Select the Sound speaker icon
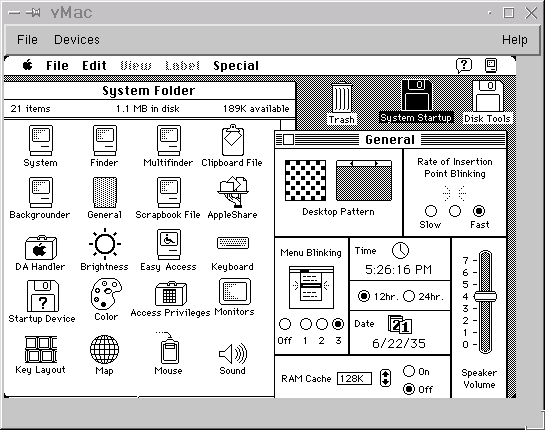The image size is (545, 430). (x=233, y=354)
